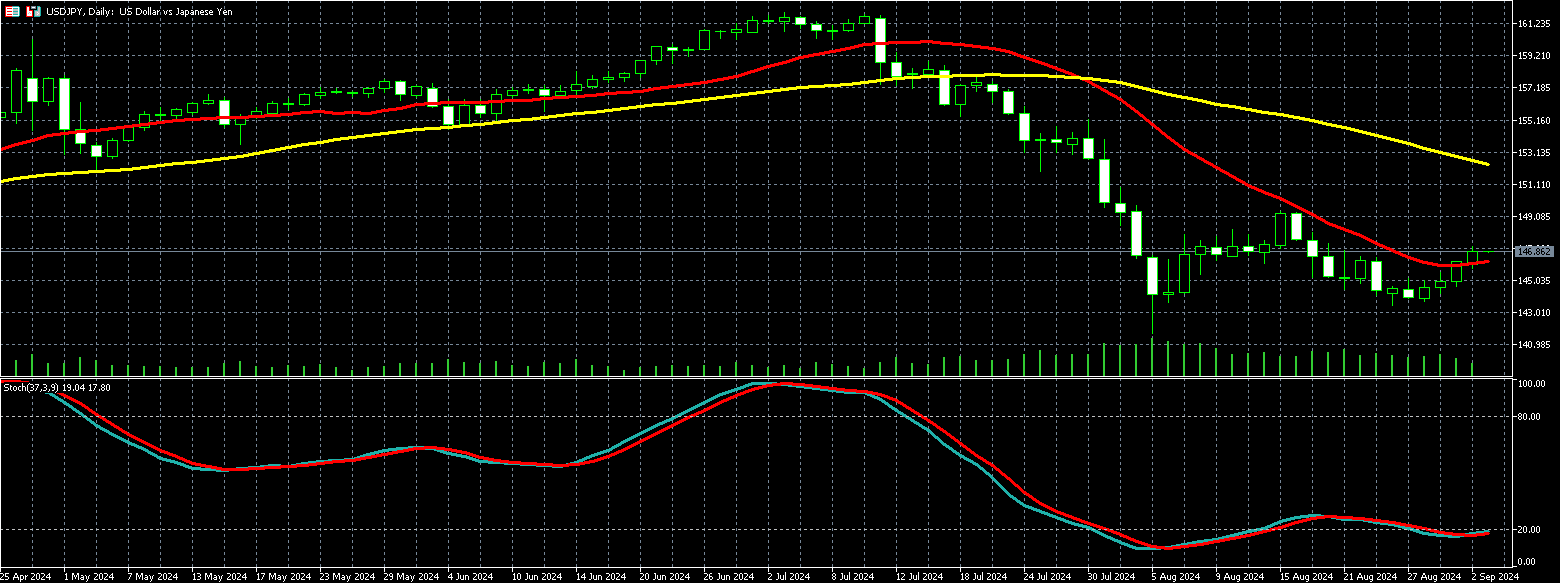Viewport: 1560px width, 583px height.
Task: Click the 27 Aug 2024 date label
Action: pos(1434,577)
